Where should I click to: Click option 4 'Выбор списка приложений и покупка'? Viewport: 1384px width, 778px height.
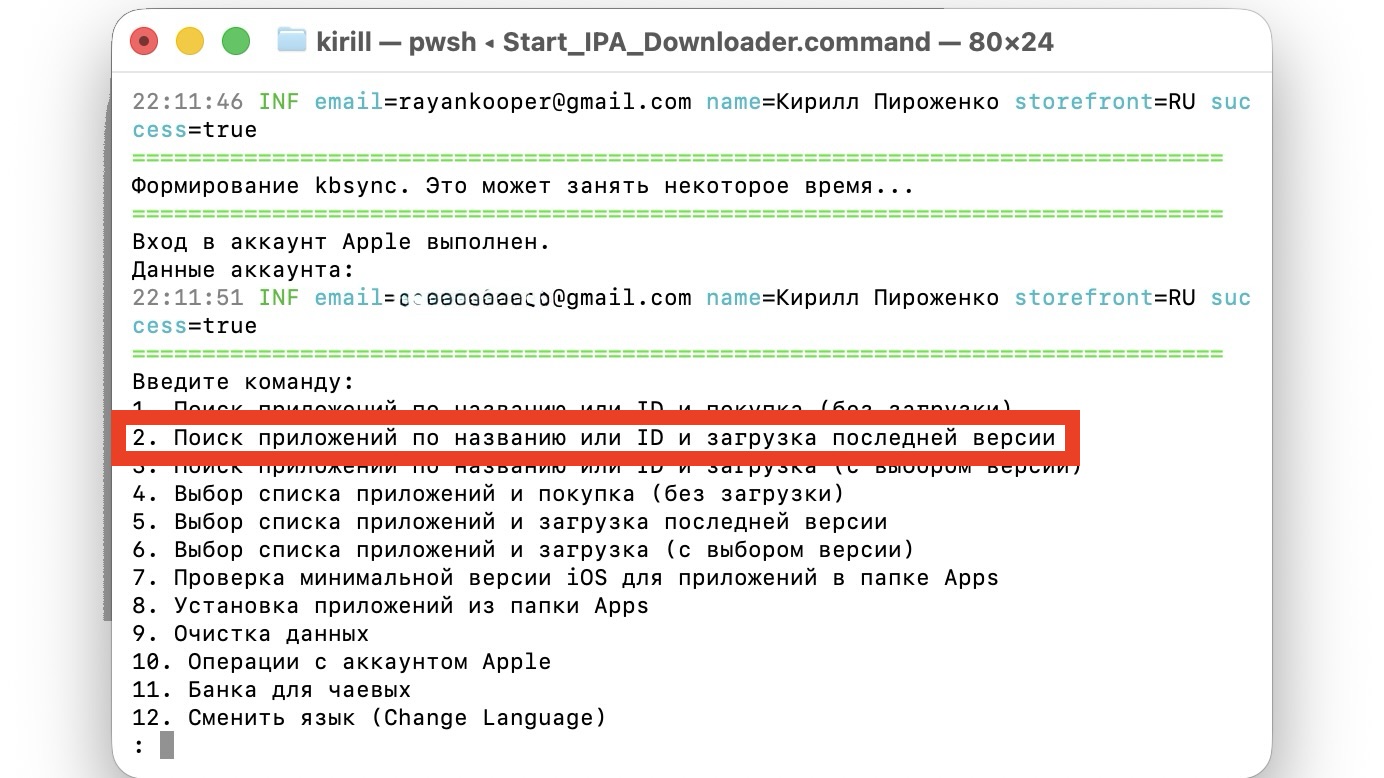tap(488, 494)
